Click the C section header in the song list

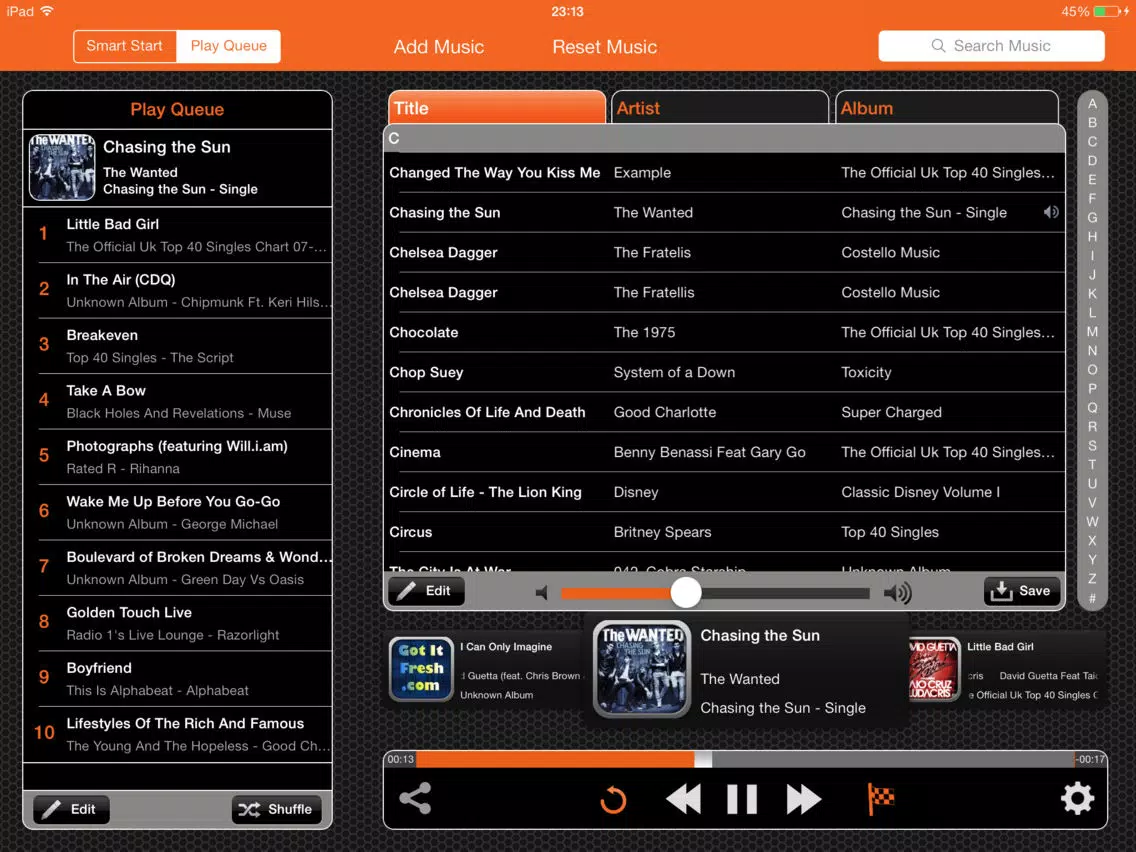point(724,138)
